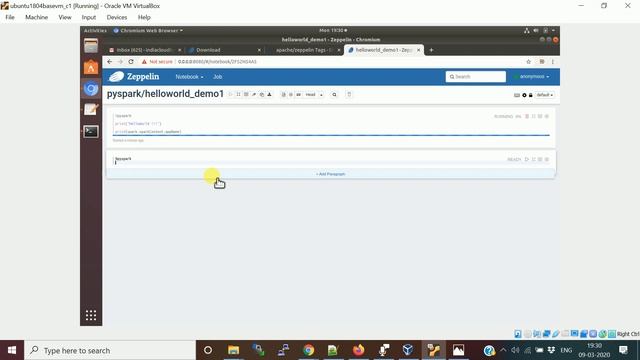Open Ubuntu Software from the dock

(91, 67)
